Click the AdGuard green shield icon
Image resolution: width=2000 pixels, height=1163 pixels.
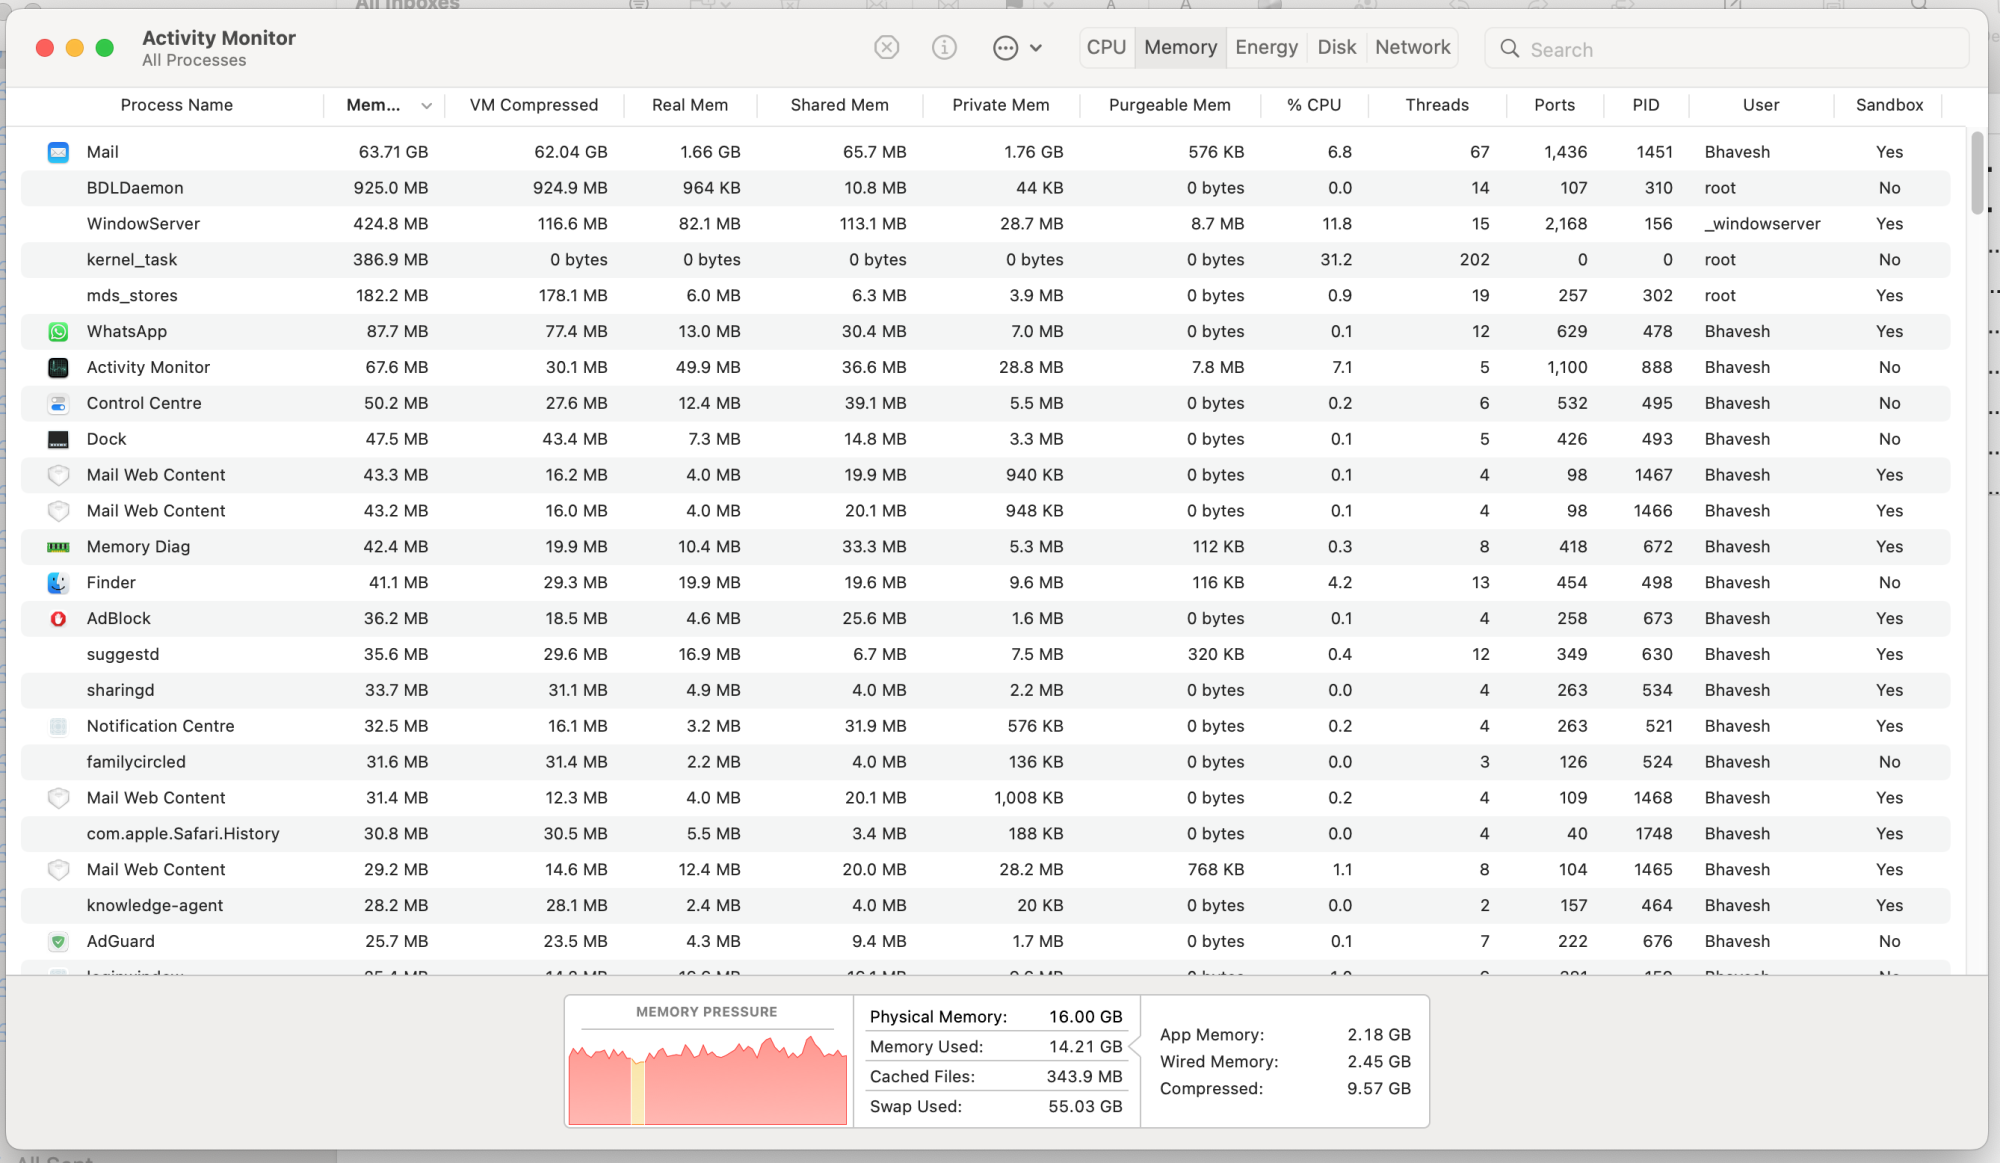click(58, 941)
